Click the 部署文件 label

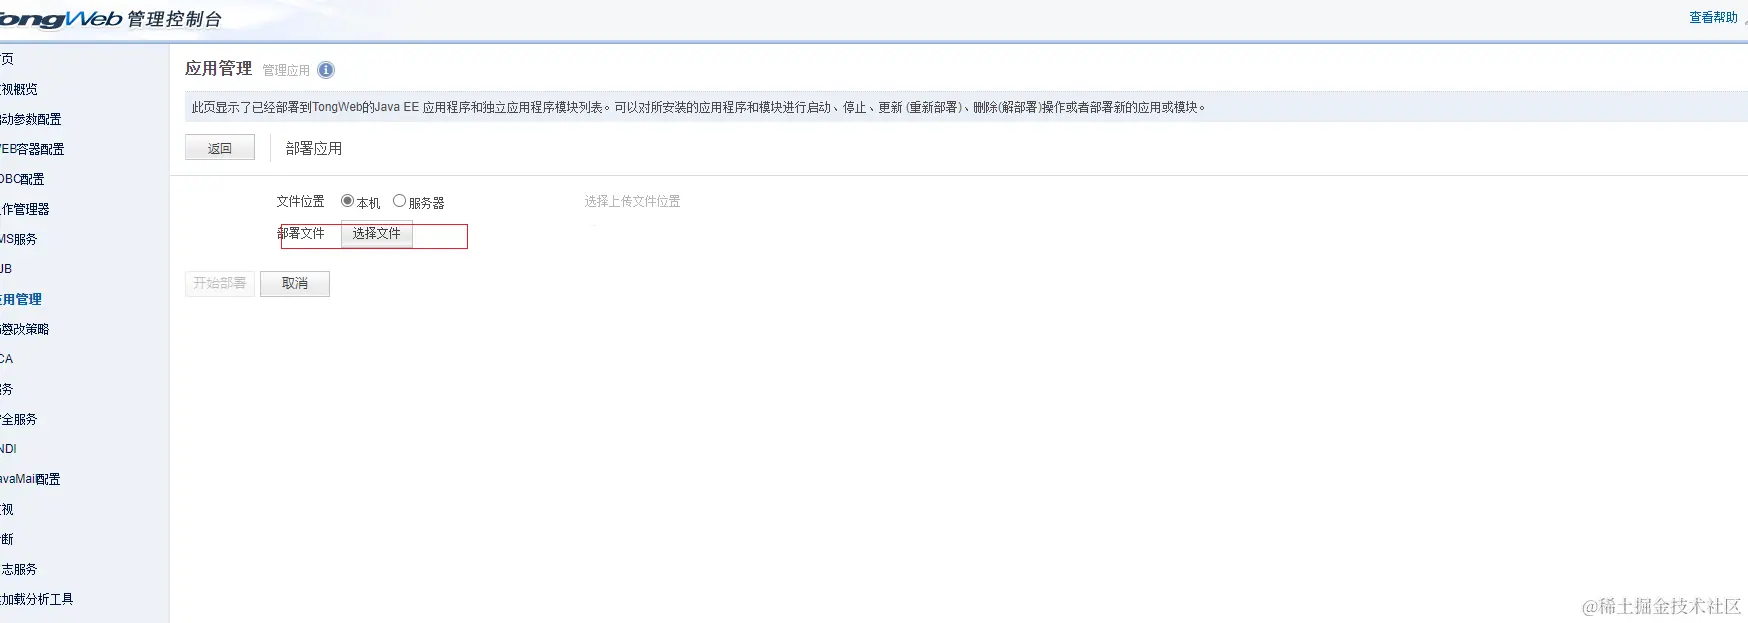coord(300,233)
